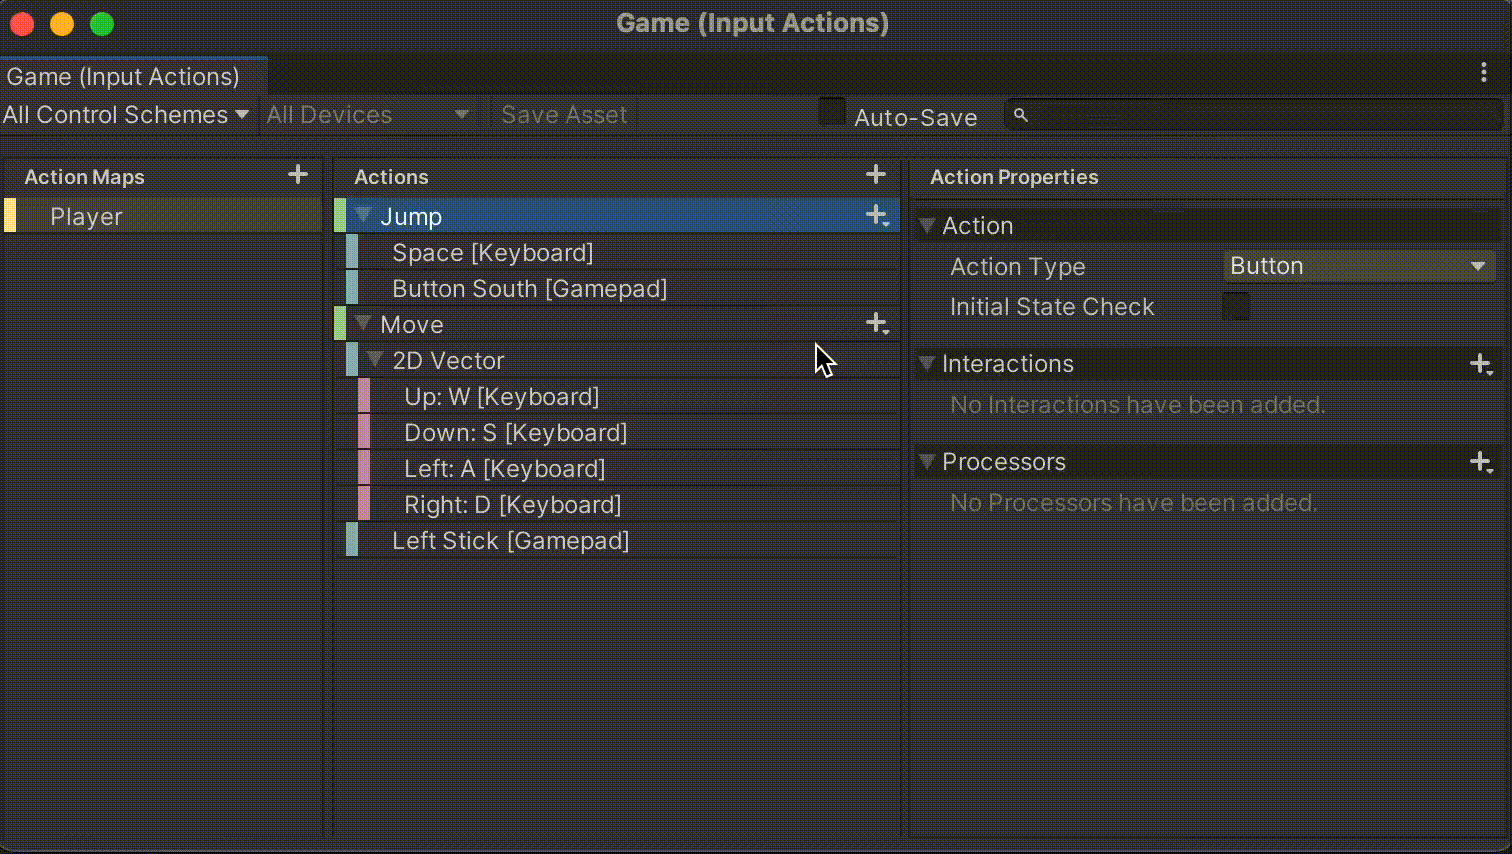1512x854 pixels.
Task: Add a binding to the Jump action
Action: pos(877,216)
